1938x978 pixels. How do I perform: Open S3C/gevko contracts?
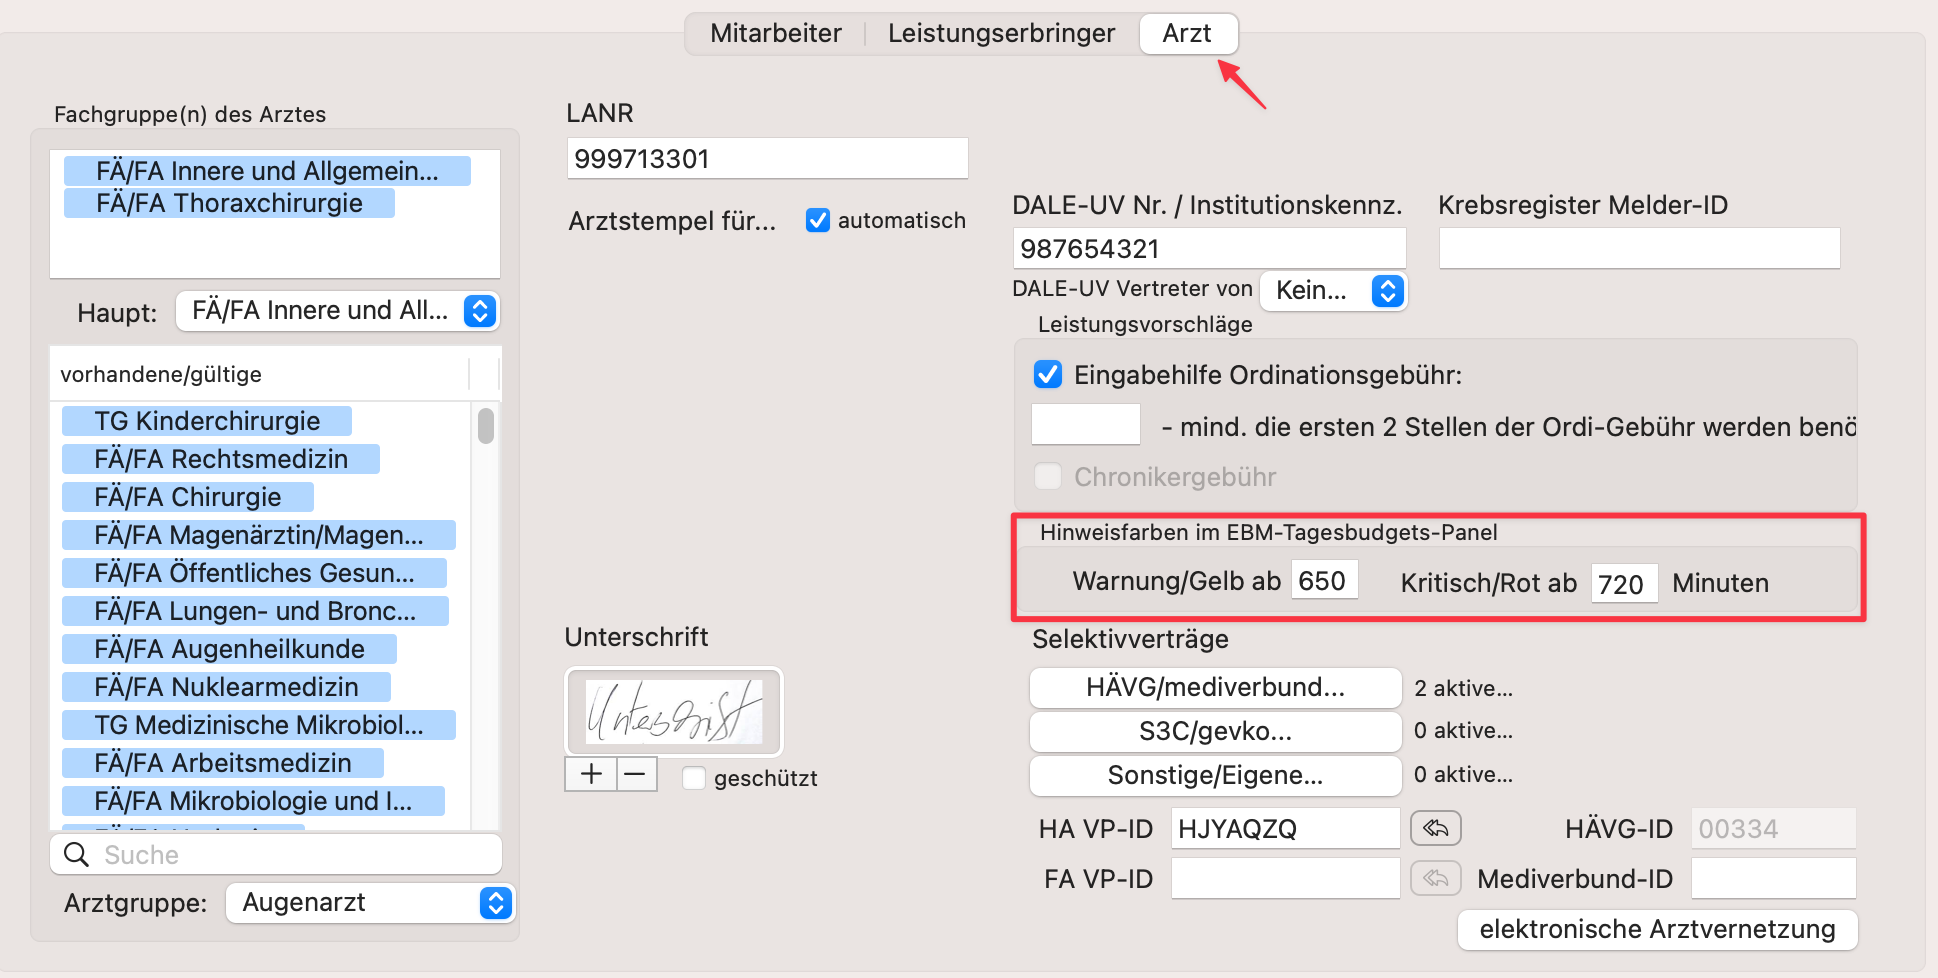pyautogui.click(x=1215, y=731)
